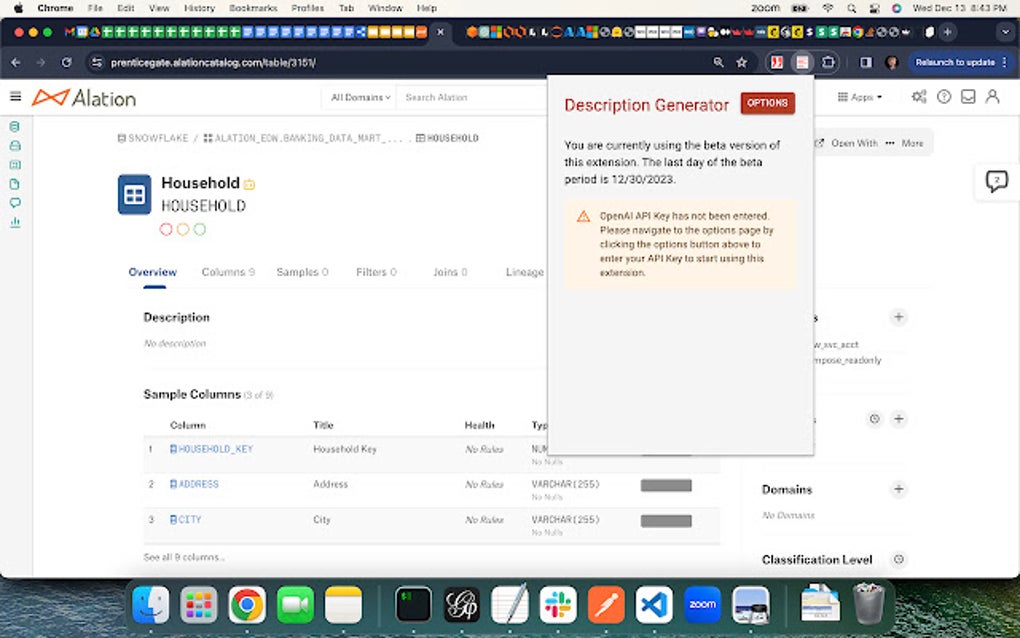Open the comments bubble showing 2 on the right

(995, 181)
